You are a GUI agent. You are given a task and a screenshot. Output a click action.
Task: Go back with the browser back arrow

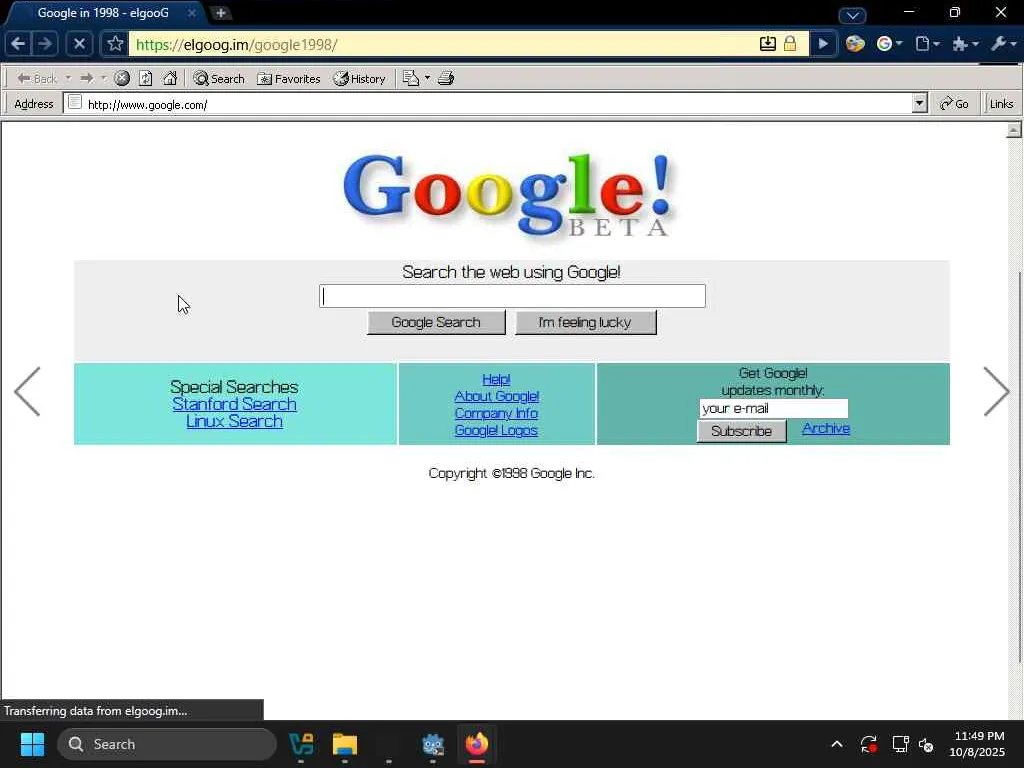coord(18,44)
